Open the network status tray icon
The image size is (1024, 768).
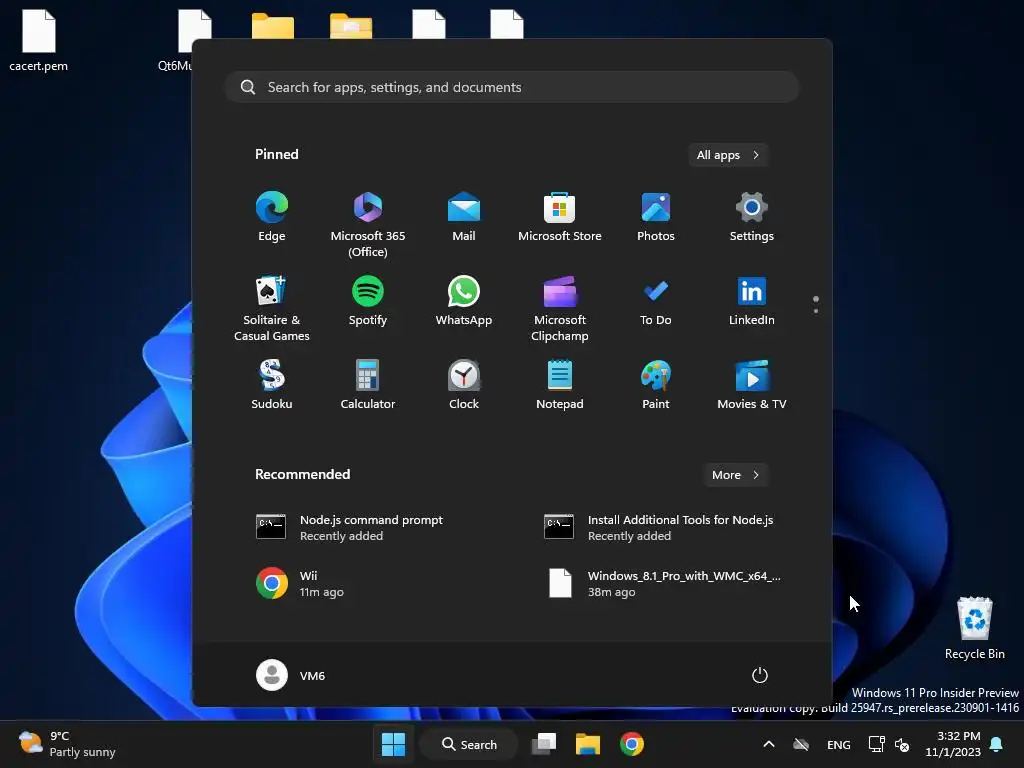[x=876, y=744]
